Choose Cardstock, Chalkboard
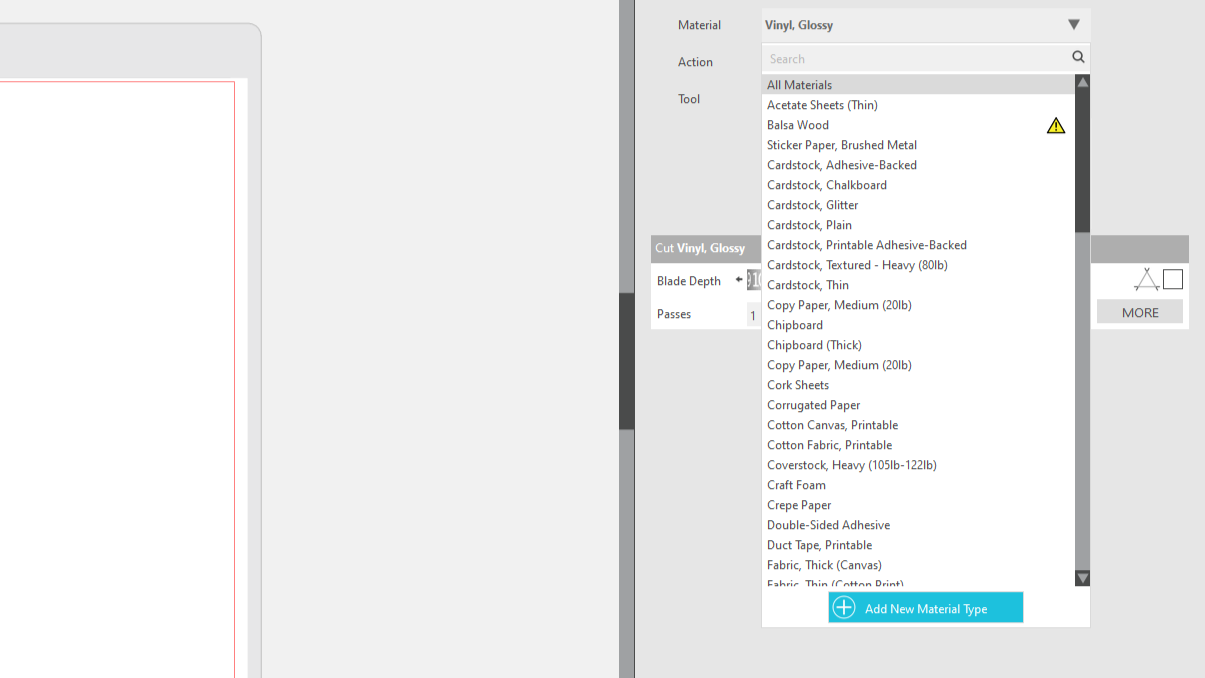This screenshot has height=678, width=1205. pyautogui.click(x=918, y=185)
